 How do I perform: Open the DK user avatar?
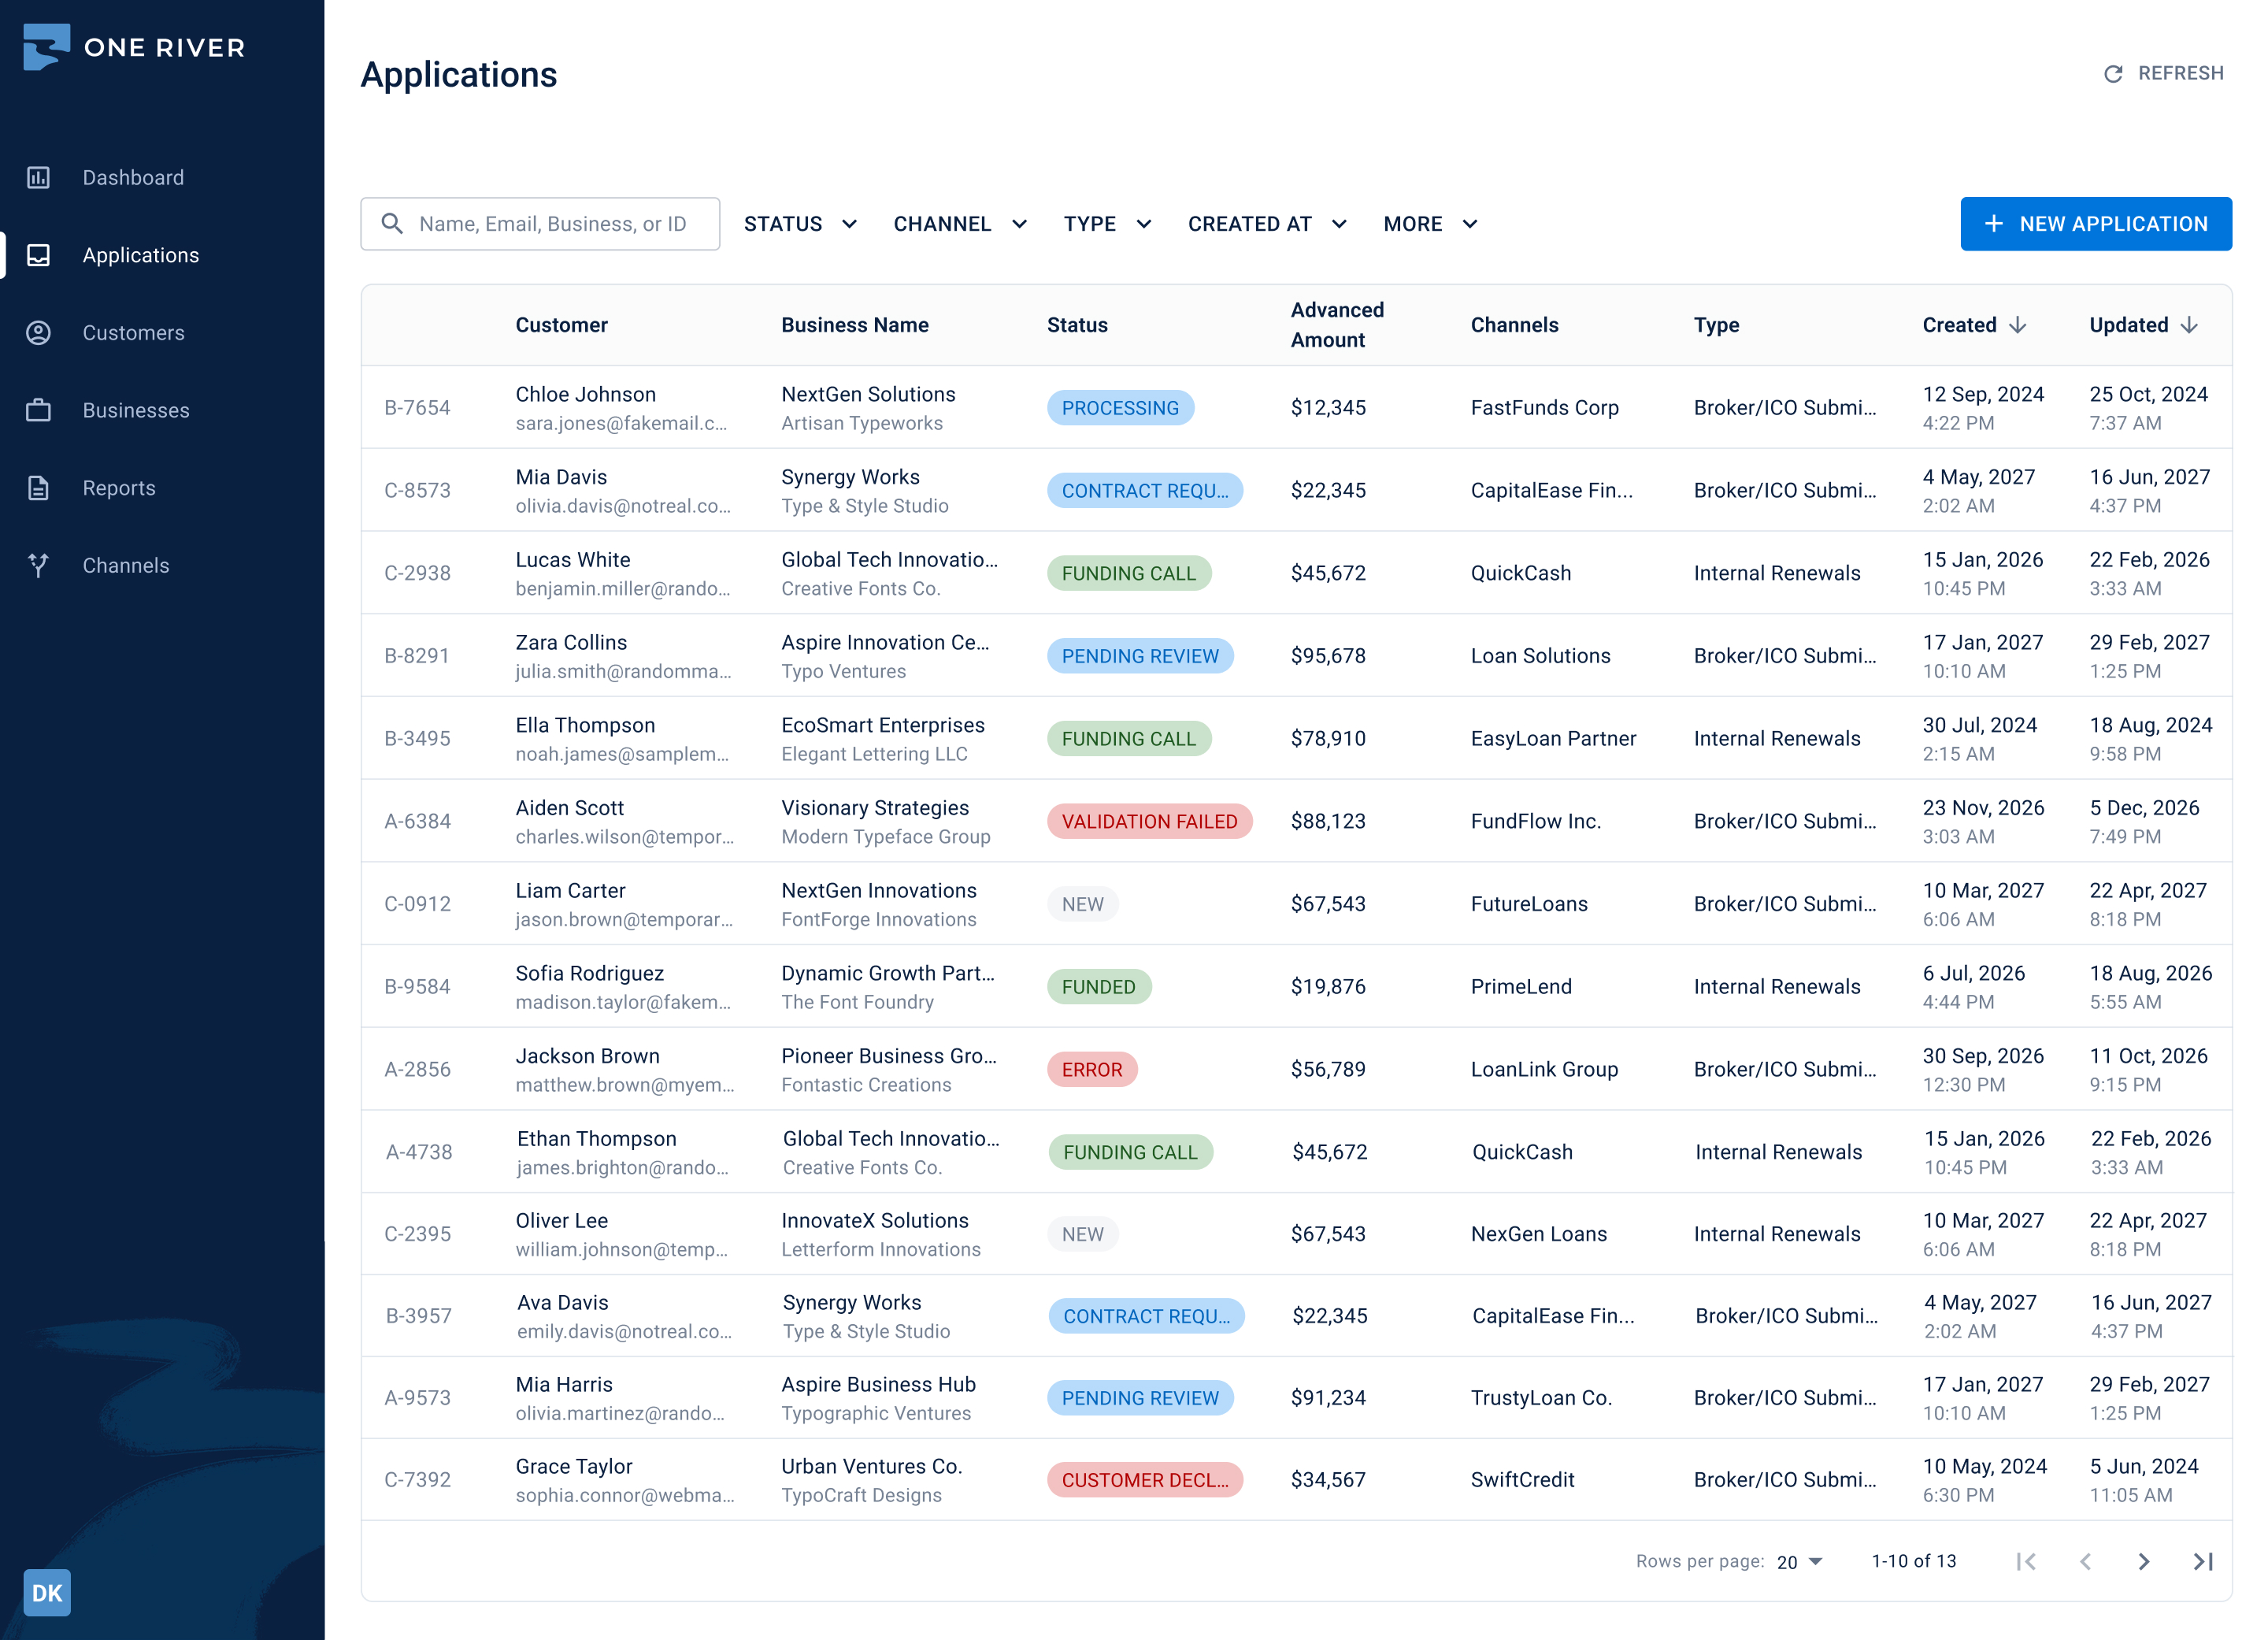click(x=47, y=1592)
